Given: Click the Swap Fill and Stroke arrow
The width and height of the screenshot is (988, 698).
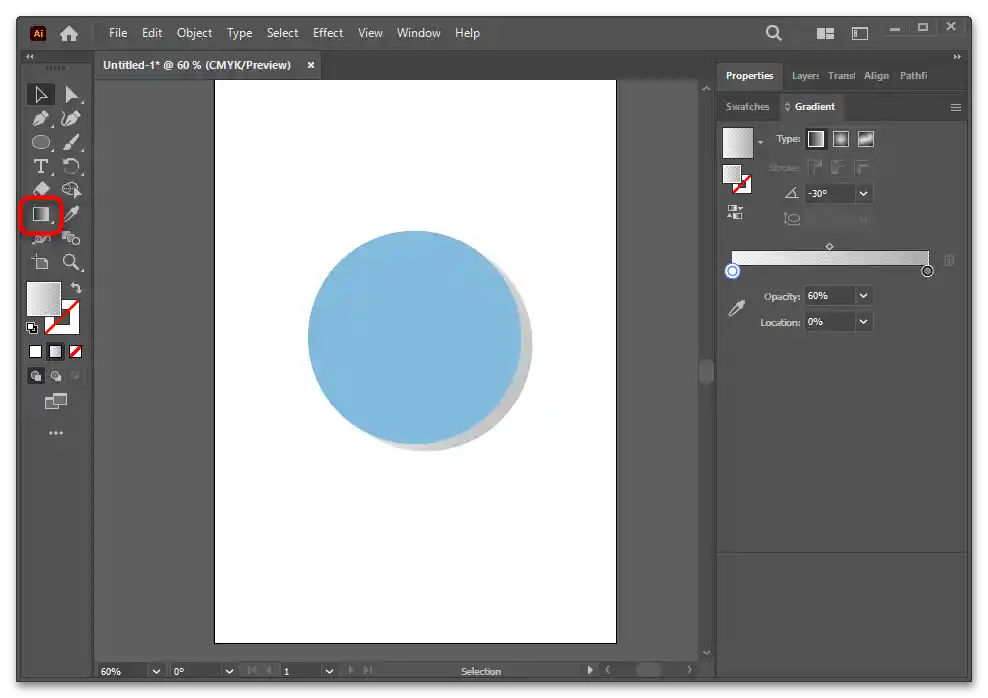Looking at the screenshot, I should 76,288.
